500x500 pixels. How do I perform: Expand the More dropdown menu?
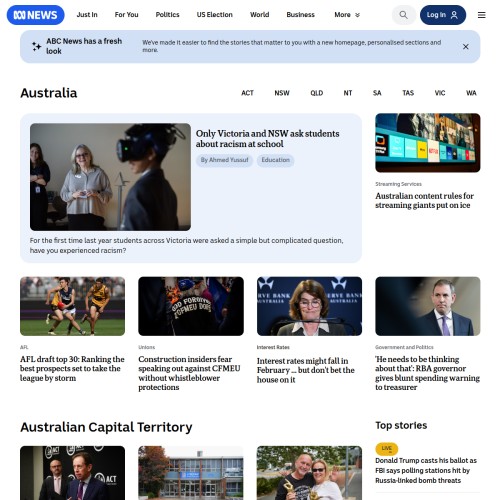[x=347, y=15]
